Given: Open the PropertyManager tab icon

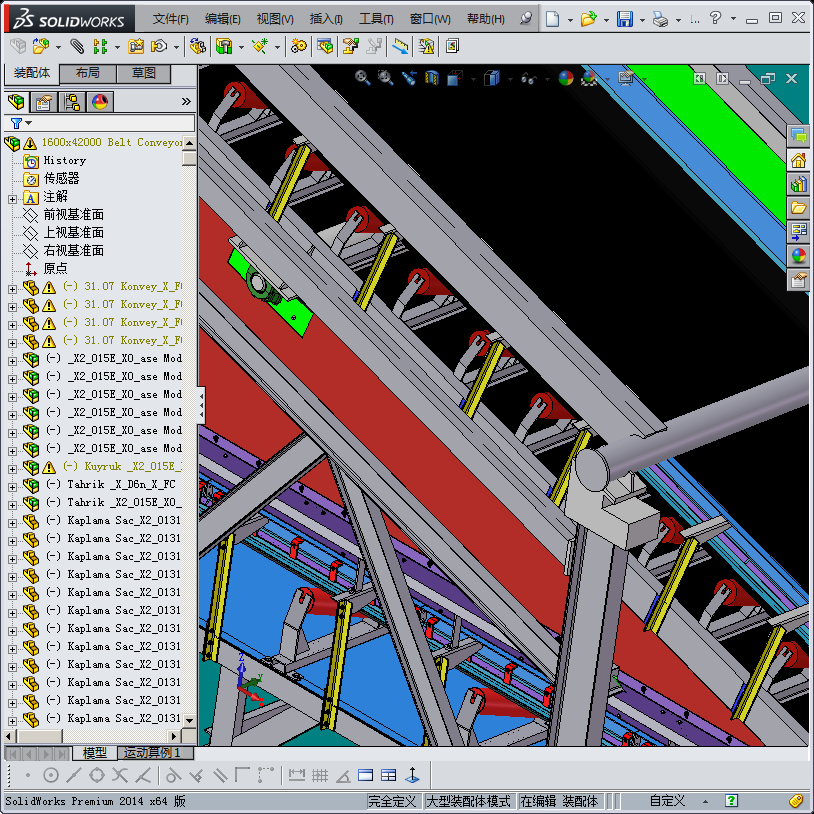Looking at the screenshot, I should 44,102.
